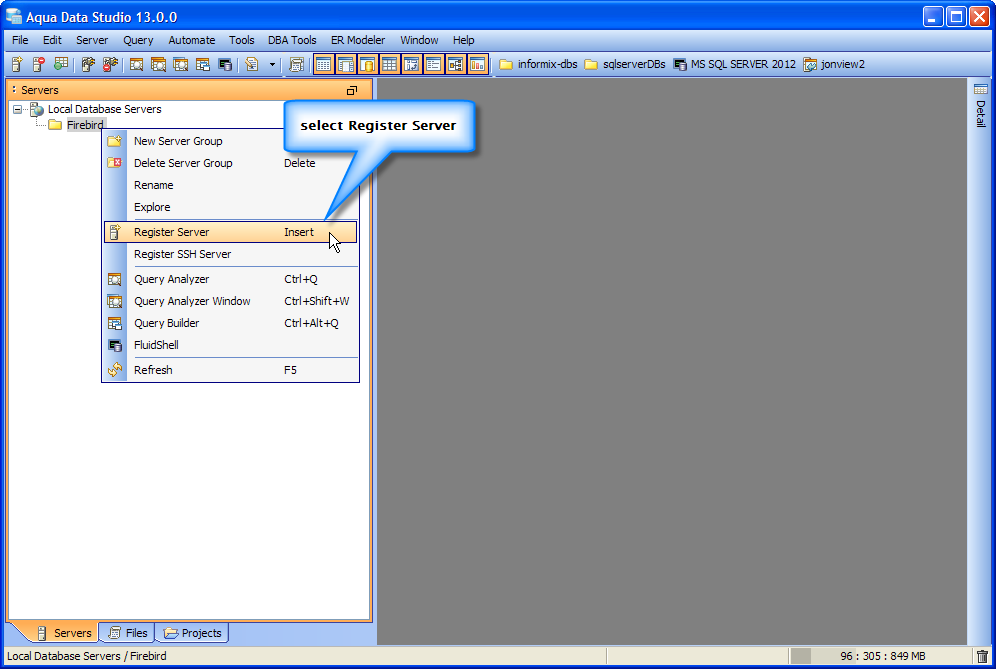Toggle the first highlighted table grid button
Screen dimensions: 996x669
(324, 64)
